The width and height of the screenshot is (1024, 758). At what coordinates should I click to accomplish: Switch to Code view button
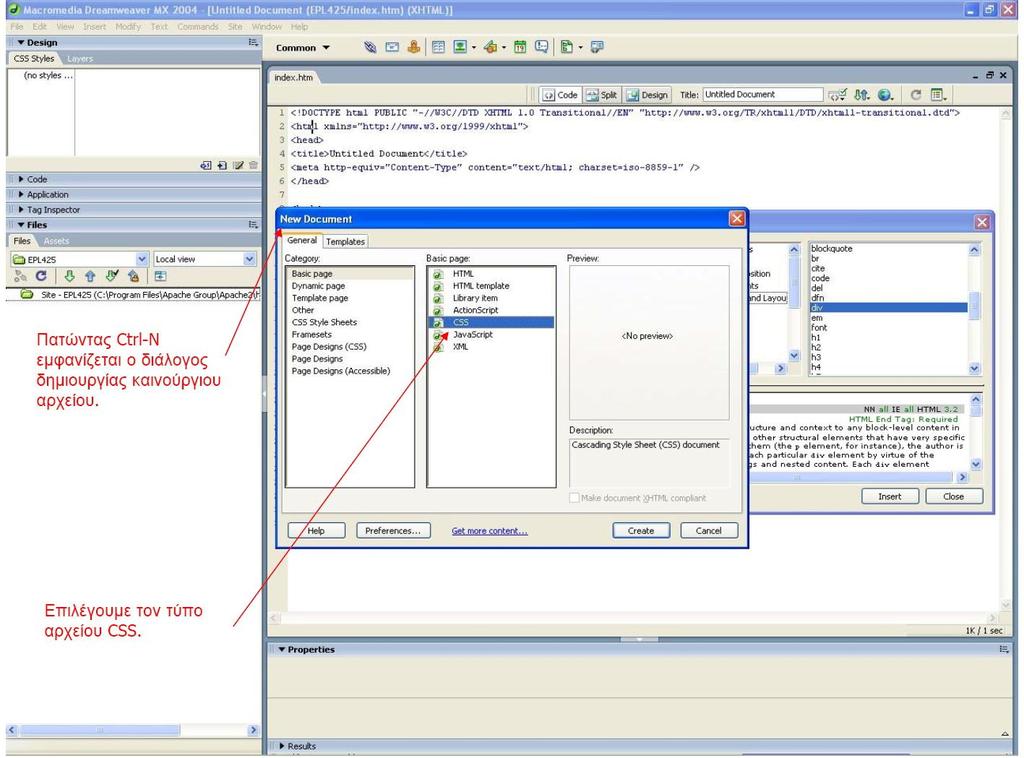(x=560, y=95)
